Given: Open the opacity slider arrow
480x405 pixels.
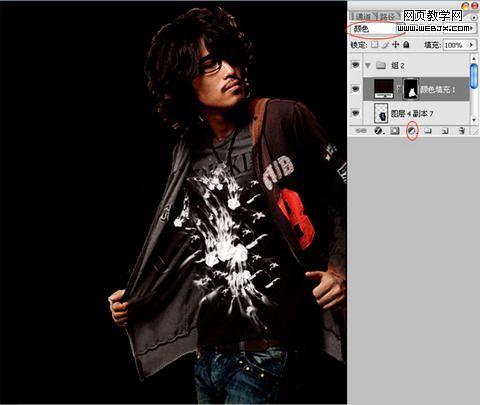Looking at the screenshot, I should [x=471, y=28].
